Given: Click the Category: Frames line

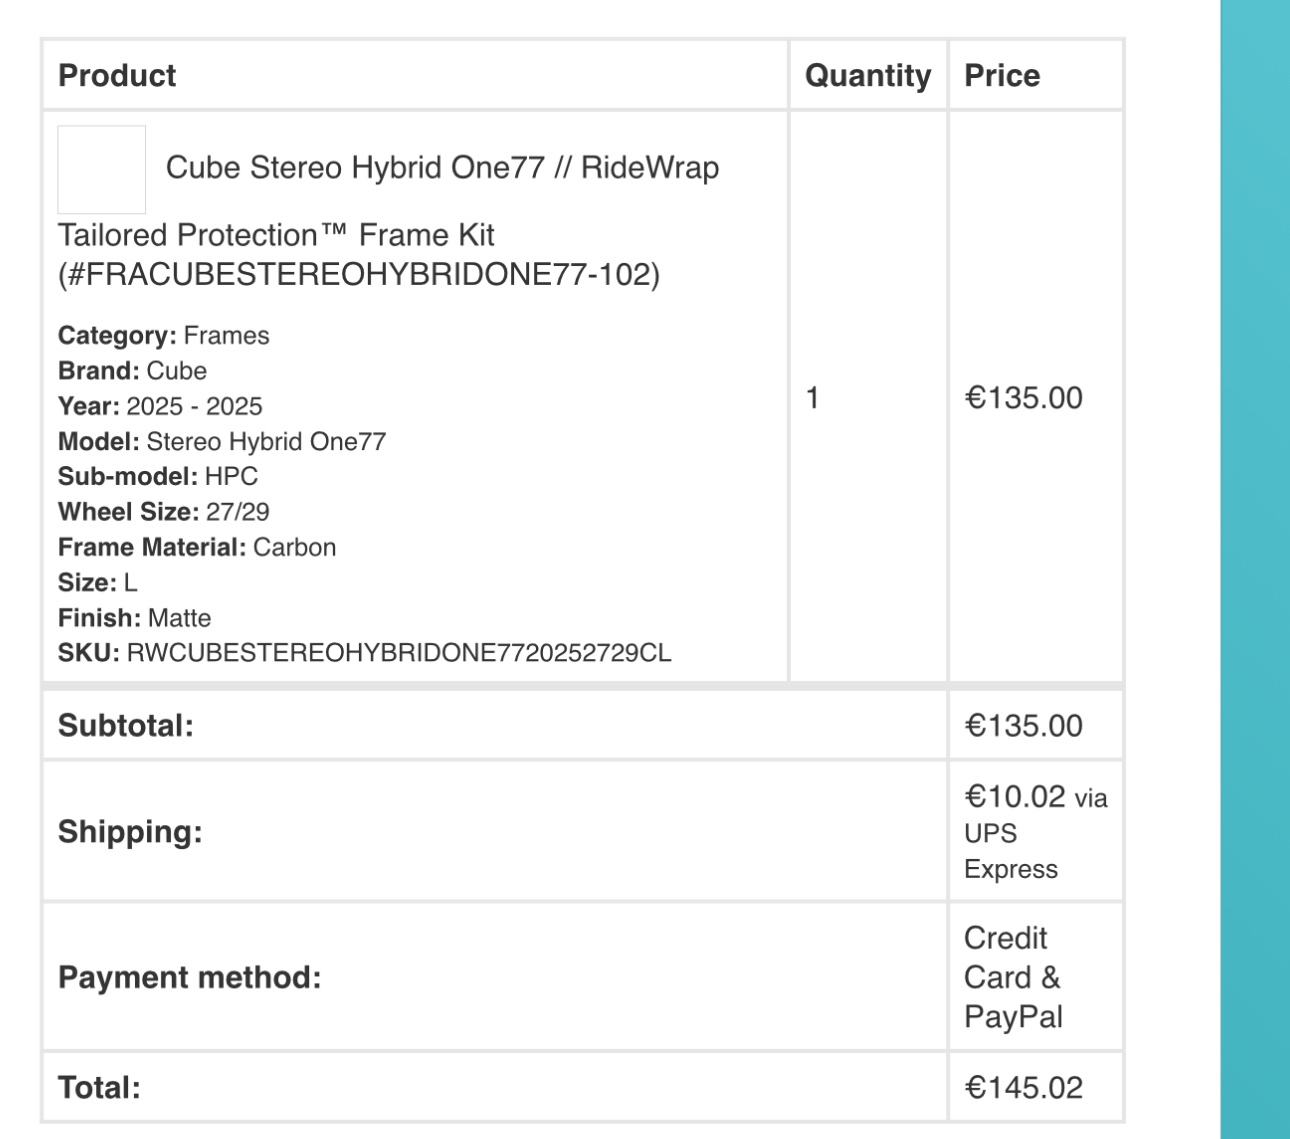Looking at the screenshot, I should pyautogui.click(x=164, y=335).
